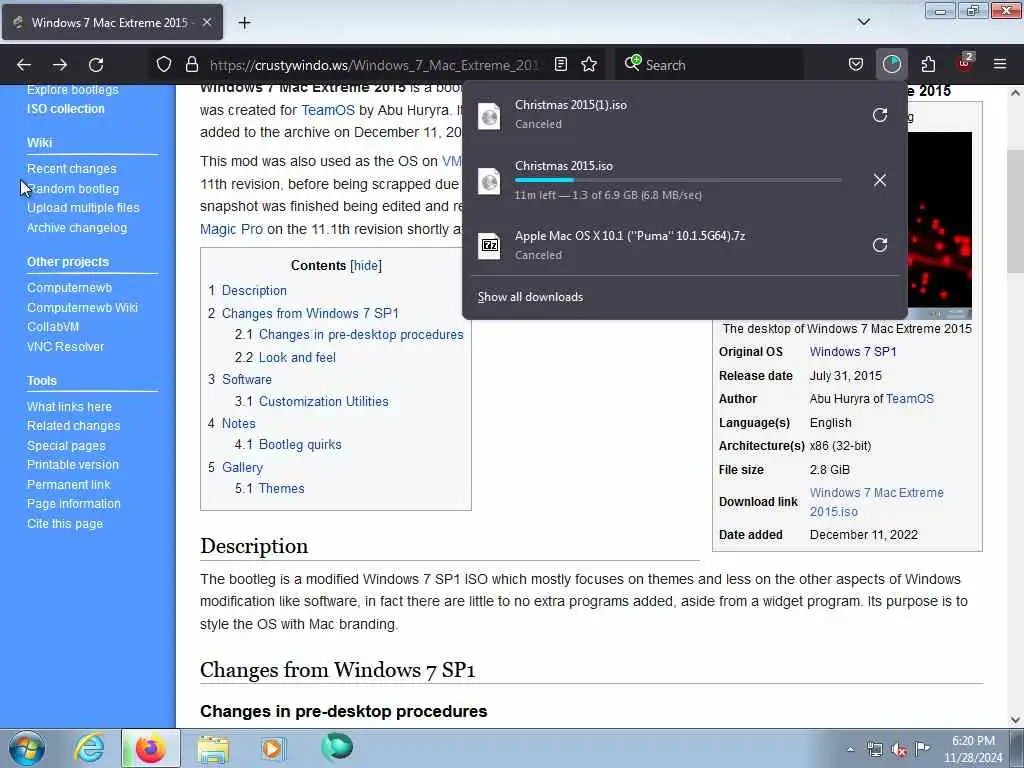
Task: Bookmark this page with the star icon
Action: 589,64
